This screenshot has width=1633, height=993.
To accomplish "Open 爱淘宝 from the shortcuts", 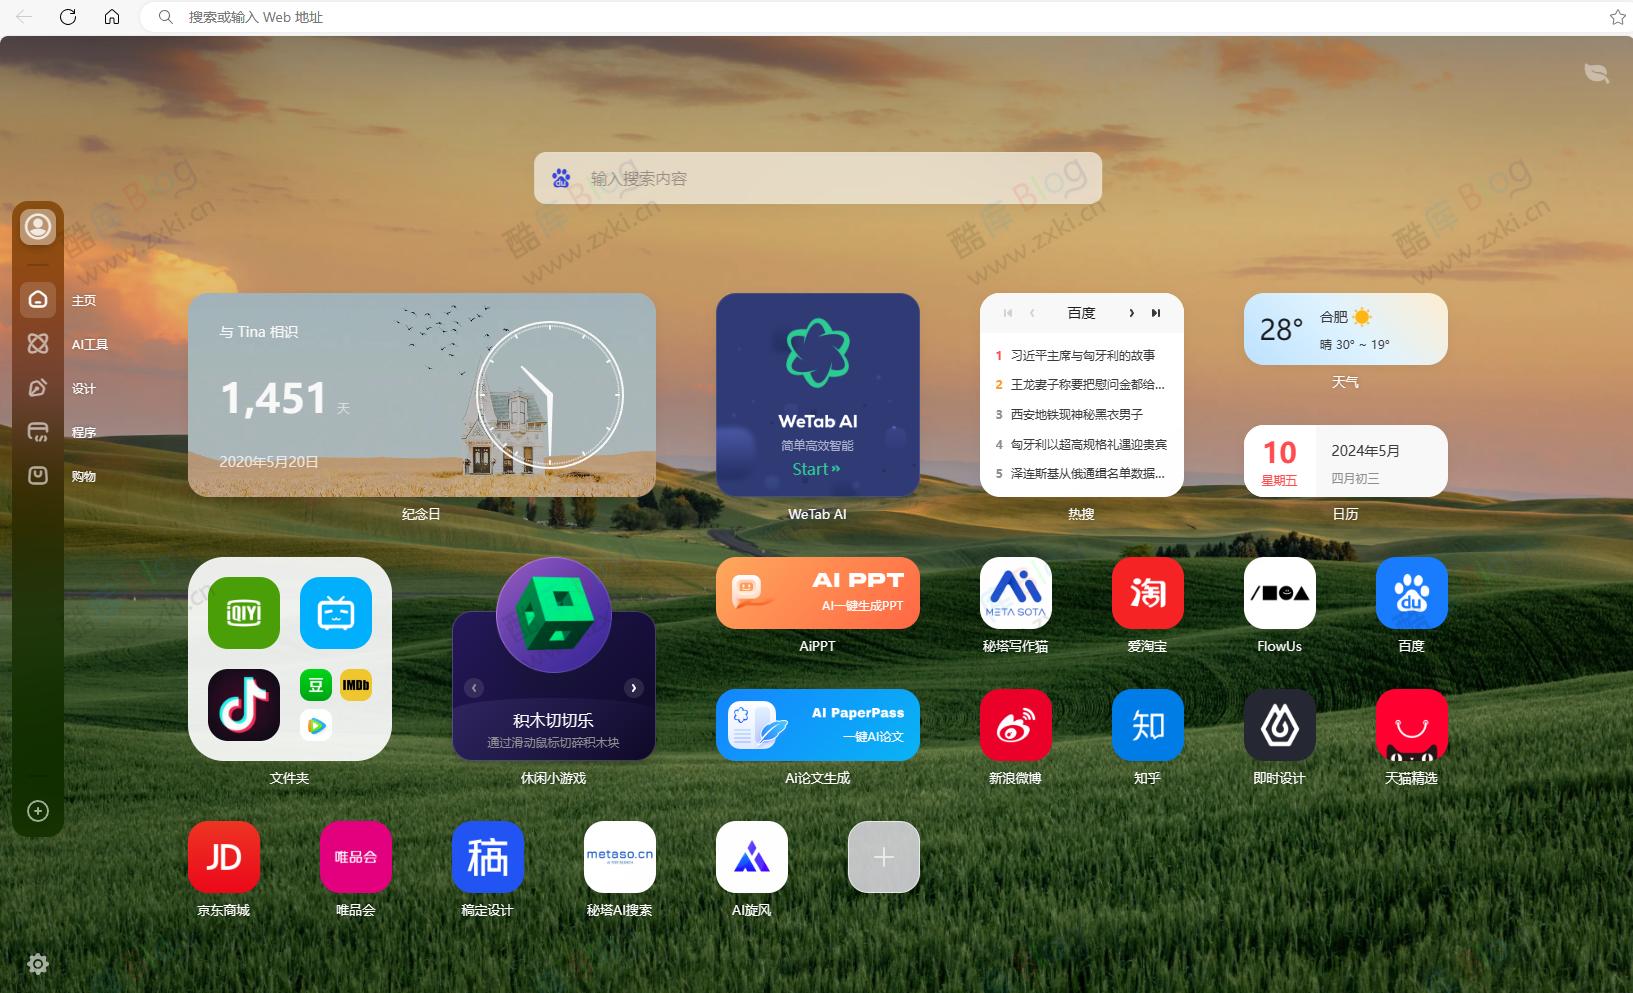I will coord(1147,593).
